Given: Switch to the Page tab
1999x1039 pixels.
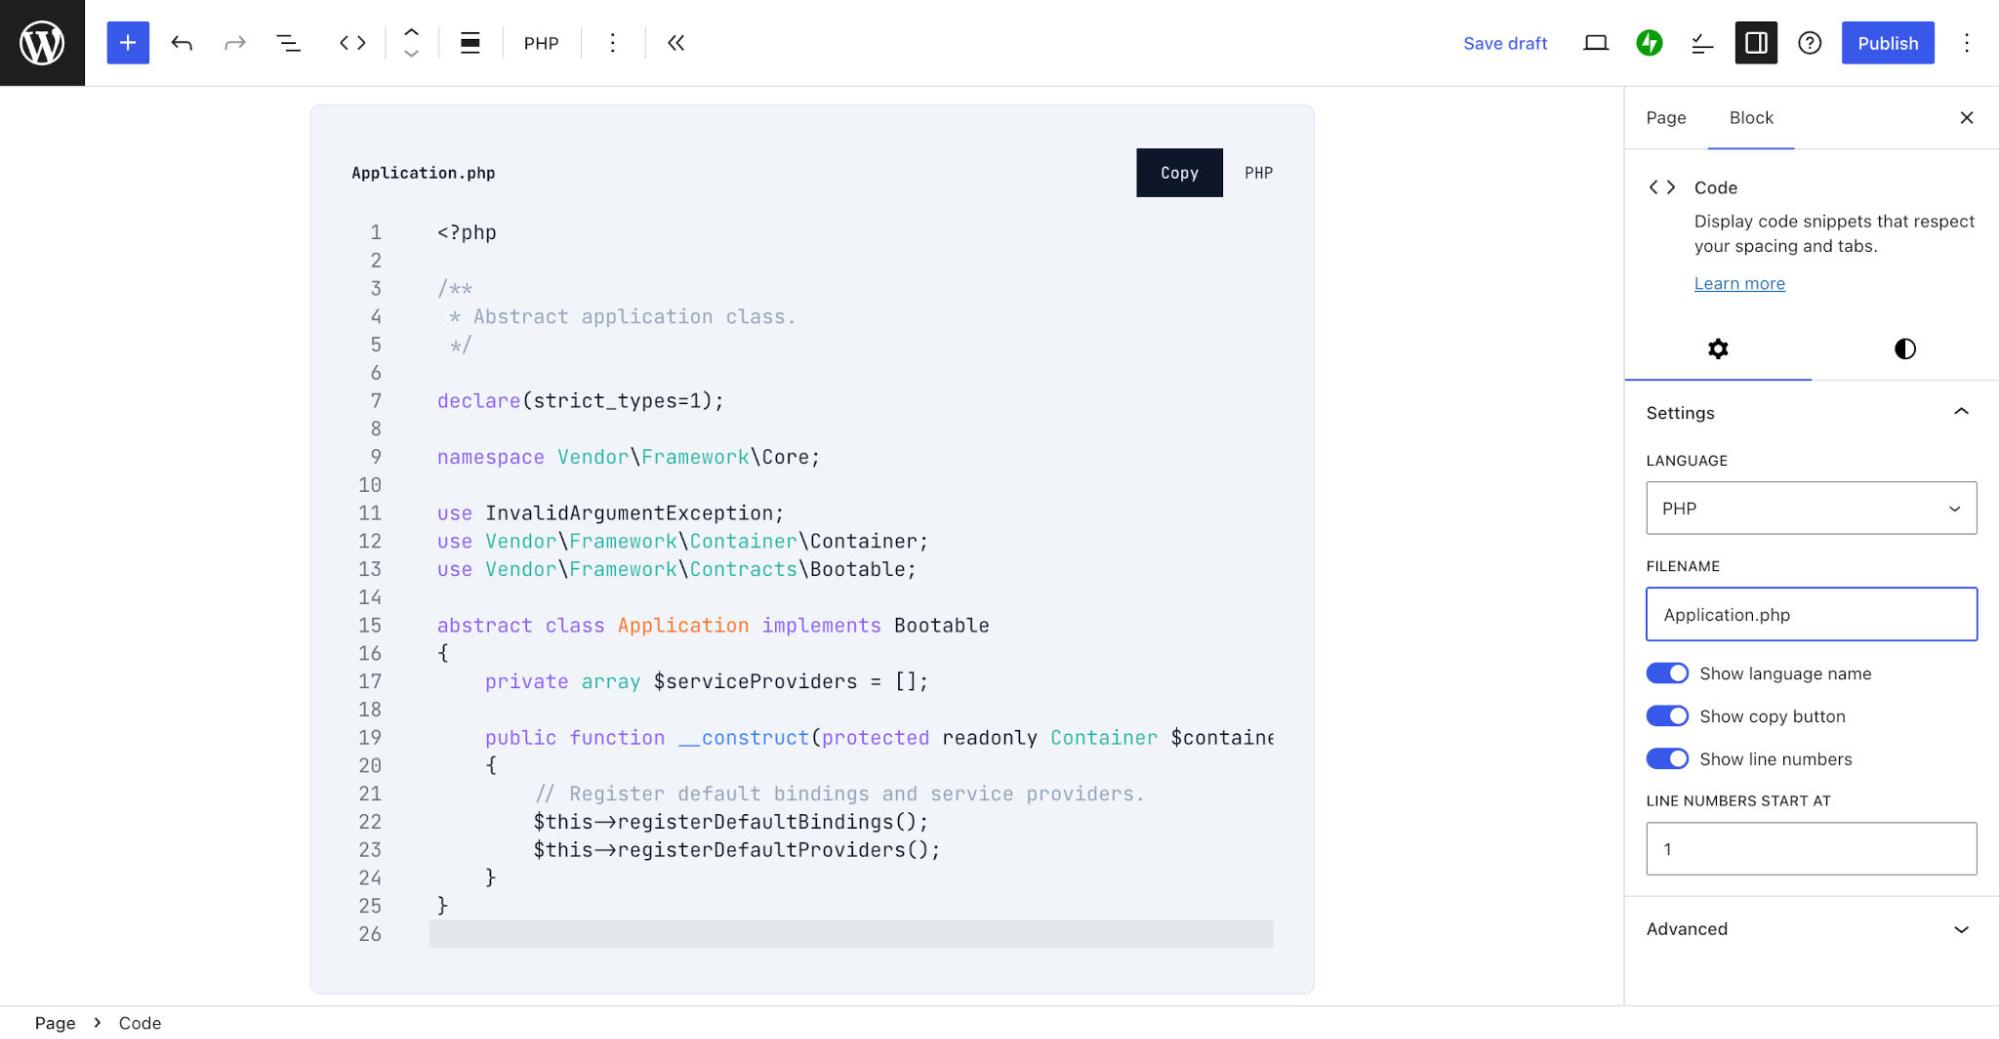Looking at the screenshot, I should point(1665,118).
